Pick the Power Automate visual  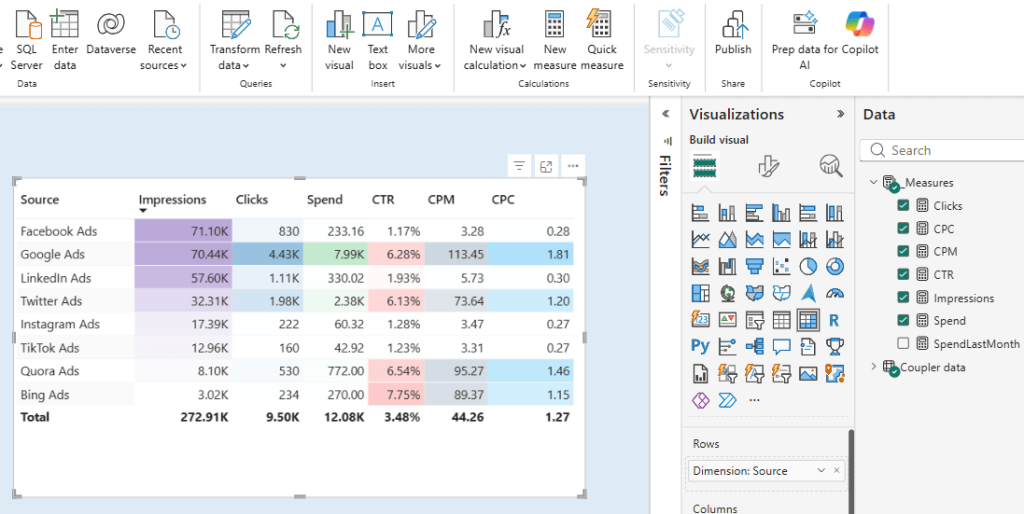coord(728,399)
